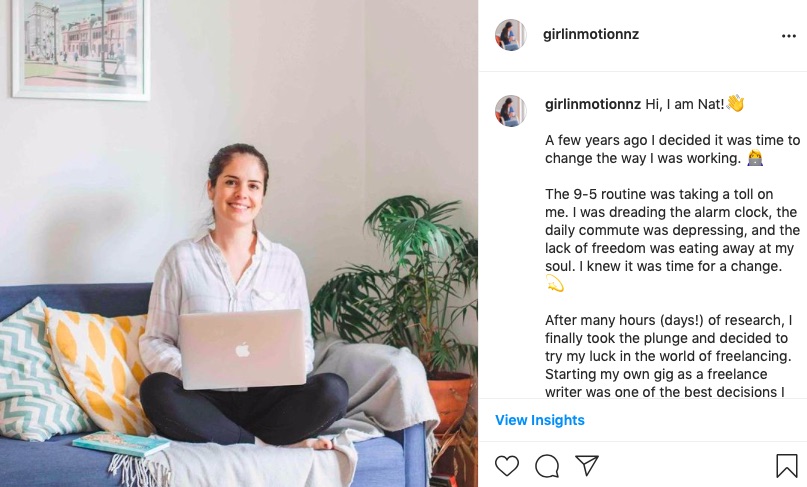This screenshot has width=807, height=487.
Task: Open the three-dot more options menu
Action: tap(788, 36)
